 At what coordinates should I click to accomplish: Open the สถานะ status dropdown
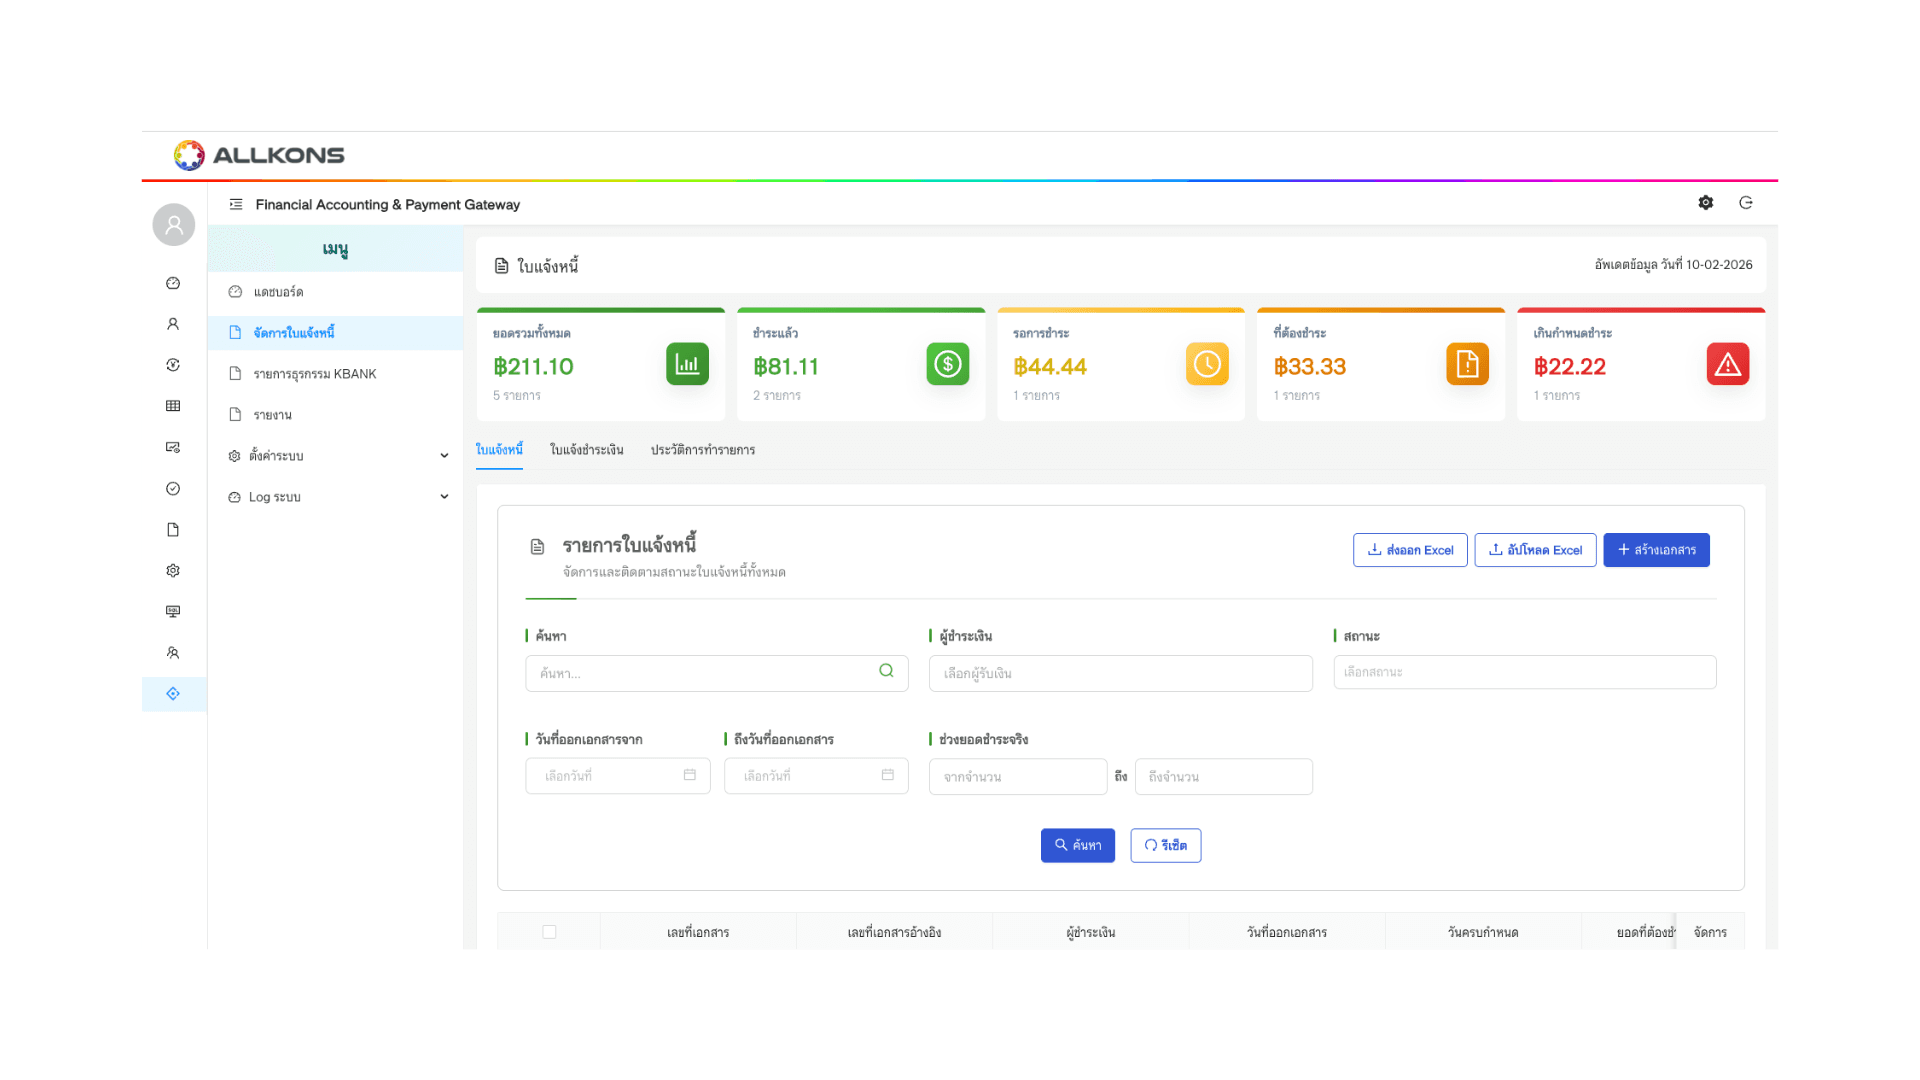(1524, 672)
